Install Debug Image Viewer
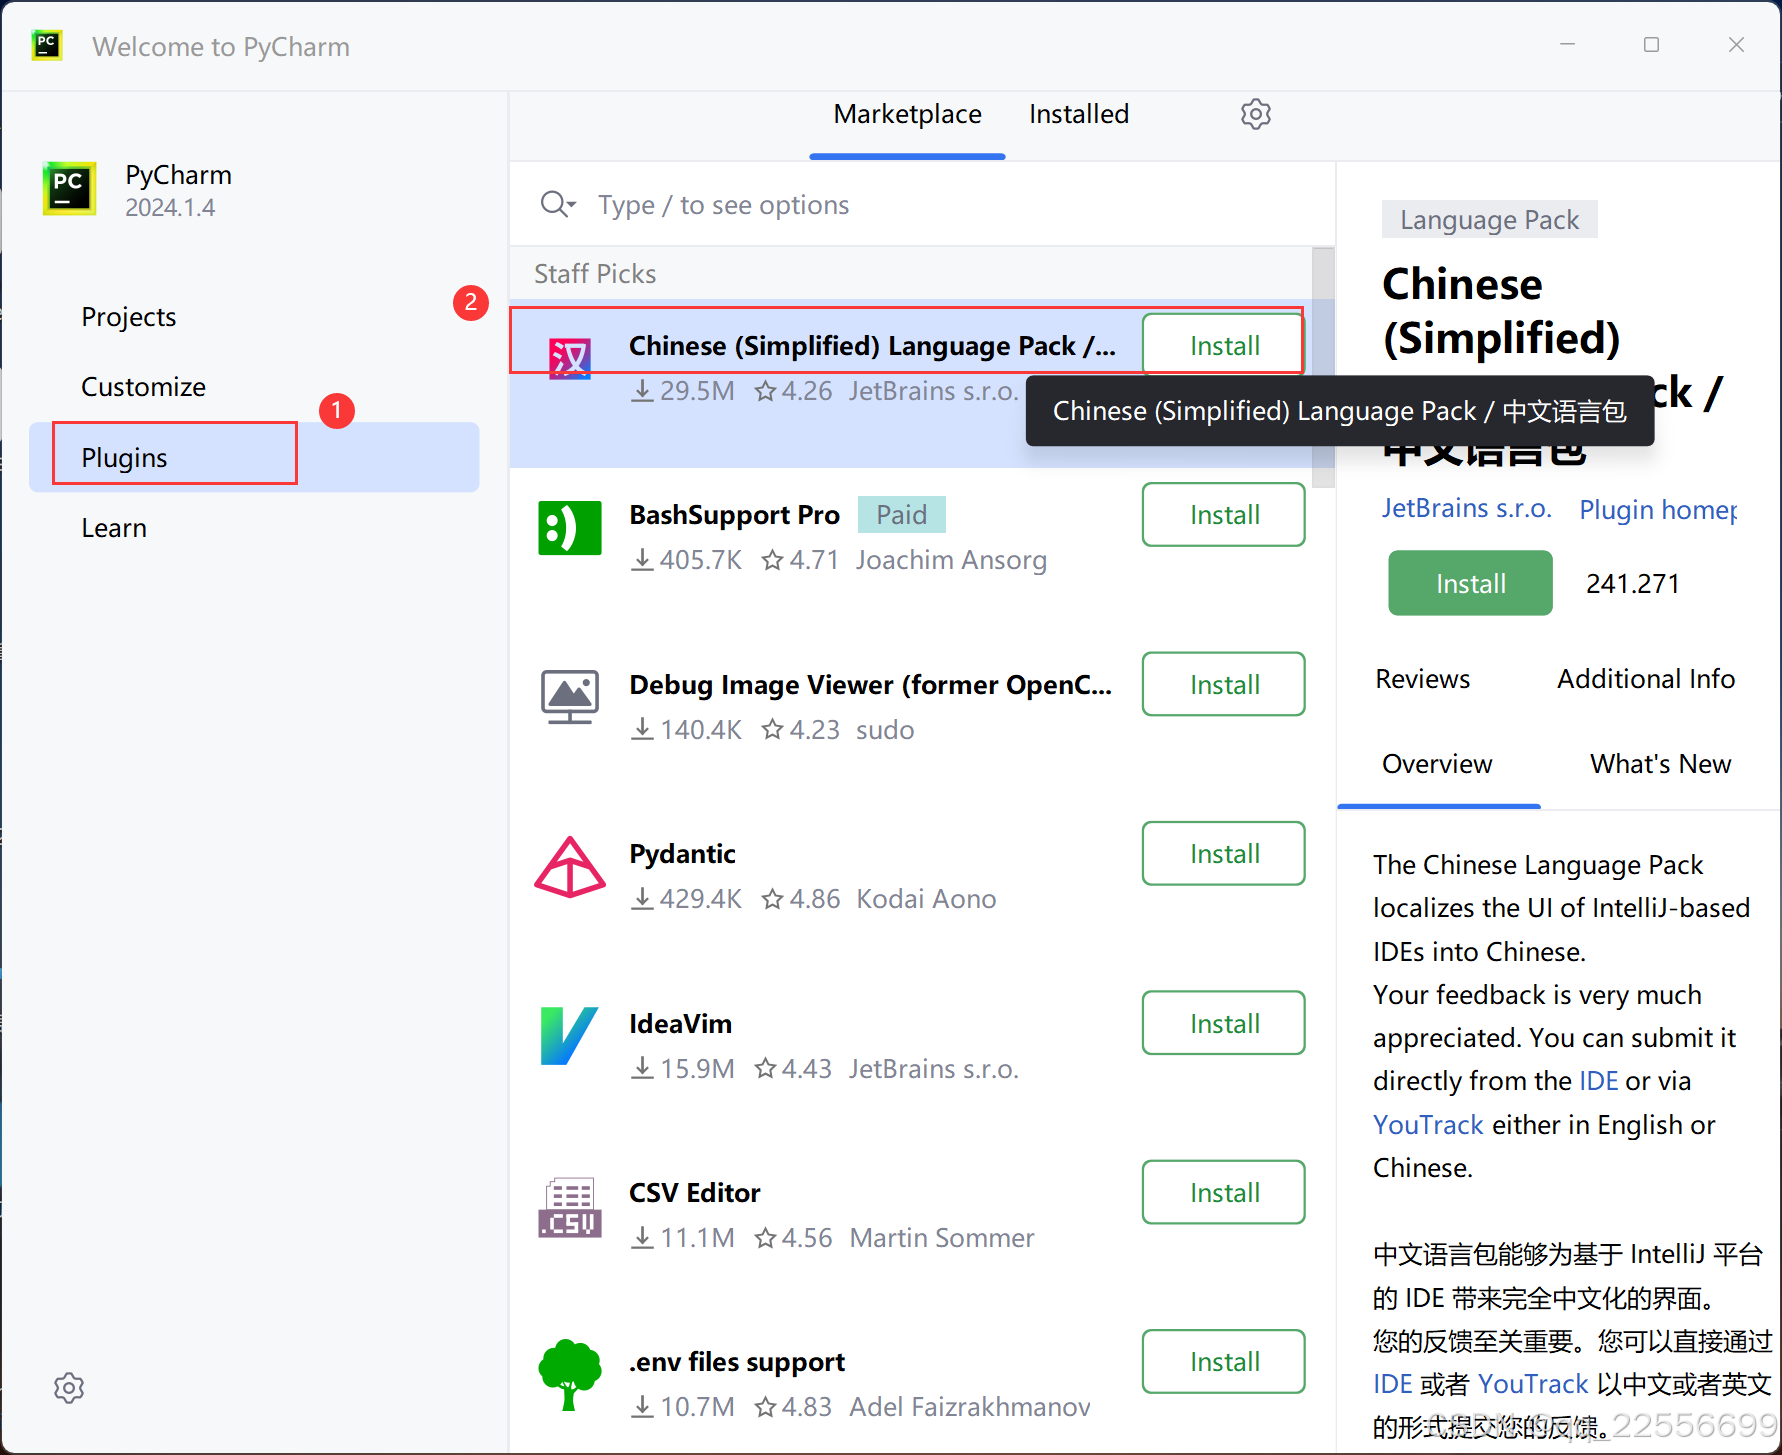This screenshot has height=1455, width=1782. [1223, 684]
